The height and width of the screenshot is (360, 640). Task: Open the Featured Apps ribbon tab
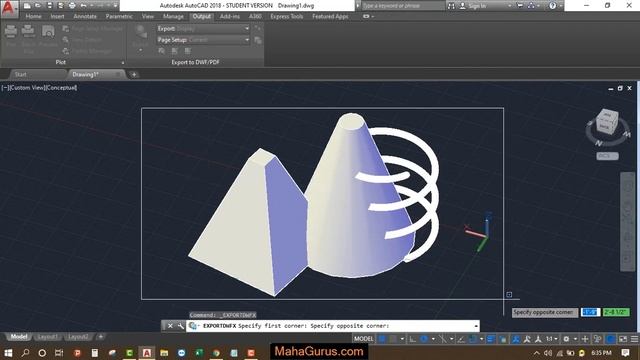click(x=330, y=16)
